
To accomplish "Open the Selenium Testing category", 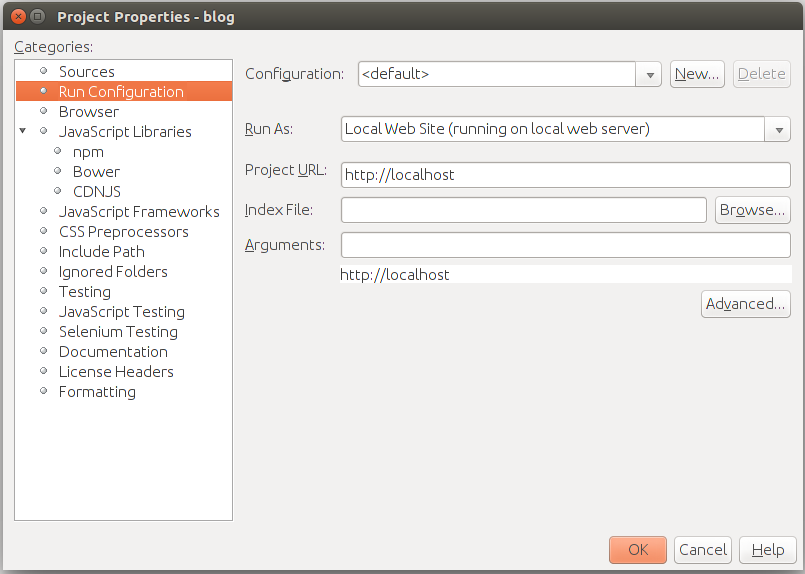I will 118,332.
